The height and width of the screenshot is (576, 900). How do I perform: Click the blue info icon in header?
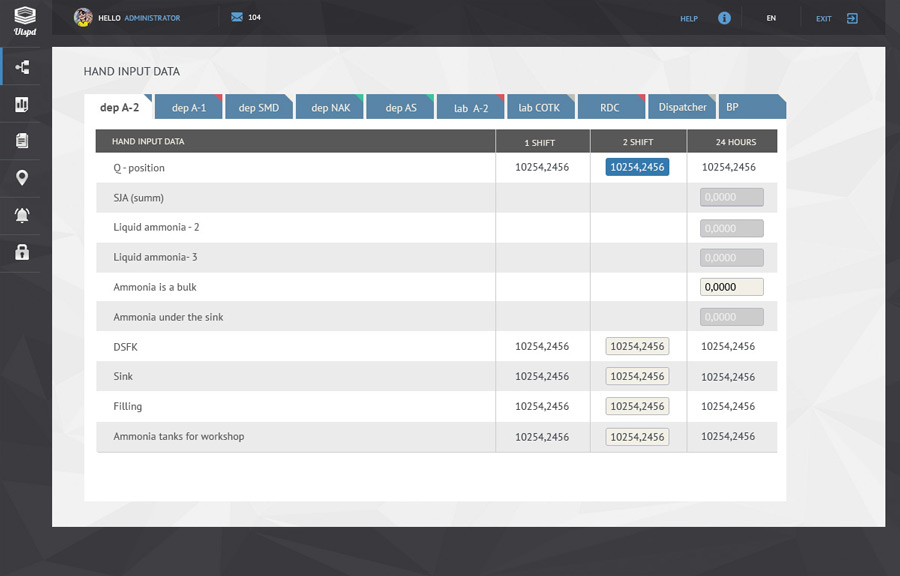[x=723, y=17]
